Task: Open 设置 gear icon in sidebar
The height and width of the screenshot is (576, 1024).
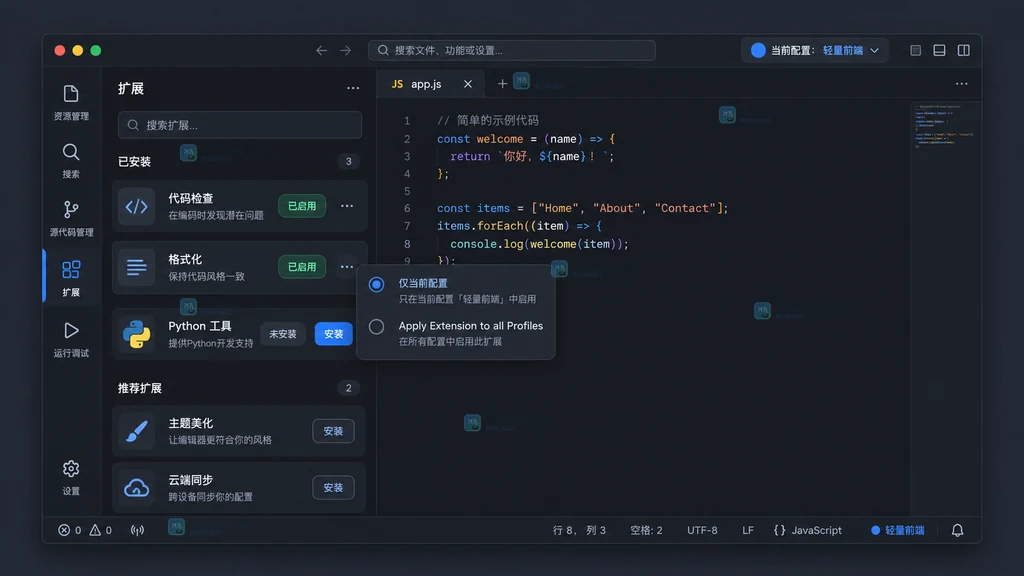Action: (71, 477)
